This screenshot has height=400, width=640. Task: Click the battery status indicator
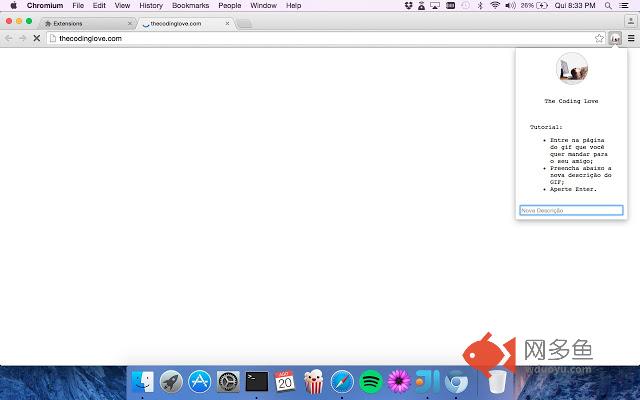(534, 5)
